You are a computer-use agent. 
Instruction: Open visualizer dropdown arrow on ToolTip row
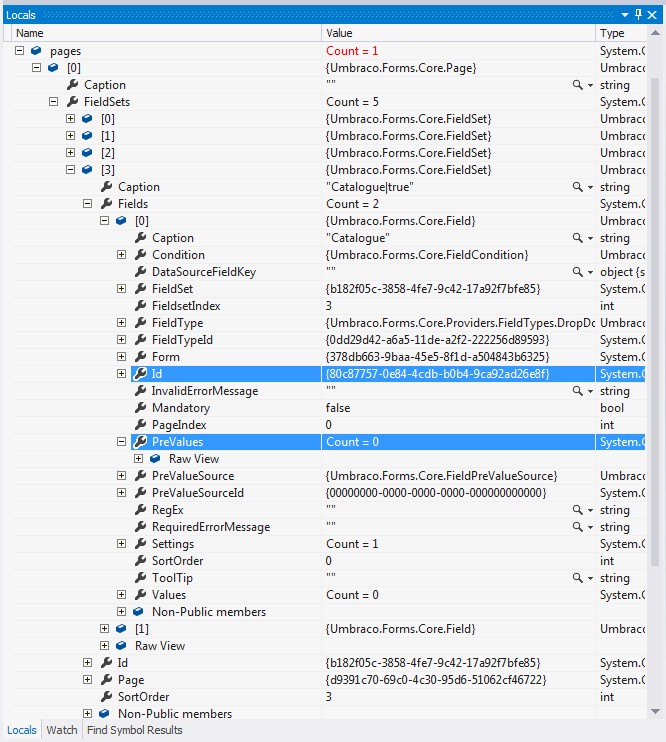(x=590, y=578)
